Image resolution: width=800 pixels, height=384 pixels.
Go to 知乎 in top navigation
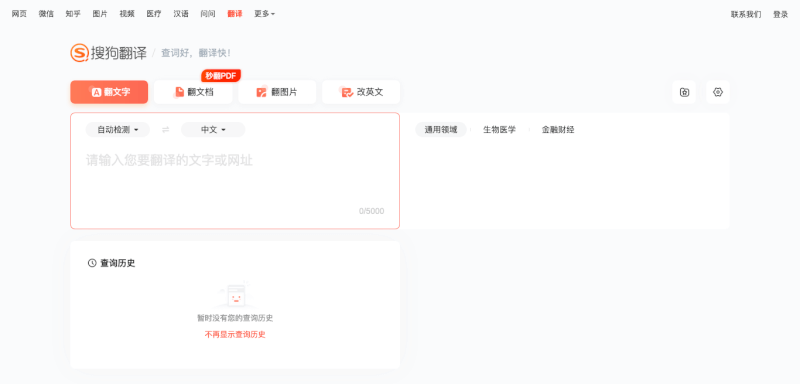pyautogui.click(x=73, y=14)
